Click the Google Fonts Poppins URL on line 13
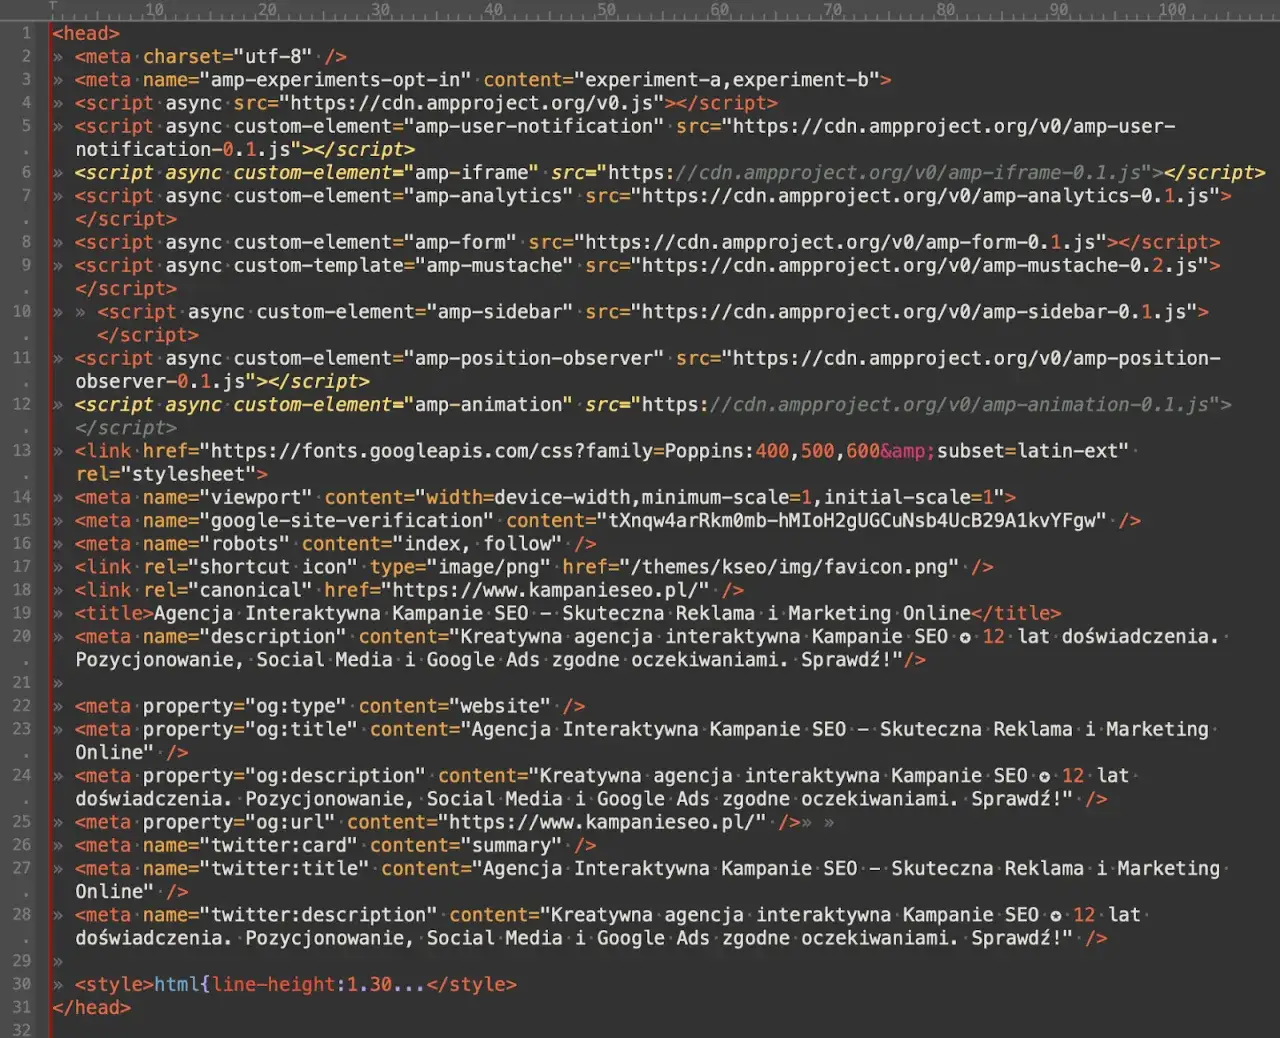Screen dimensions: 1280x1038 (x=500, y=450)
